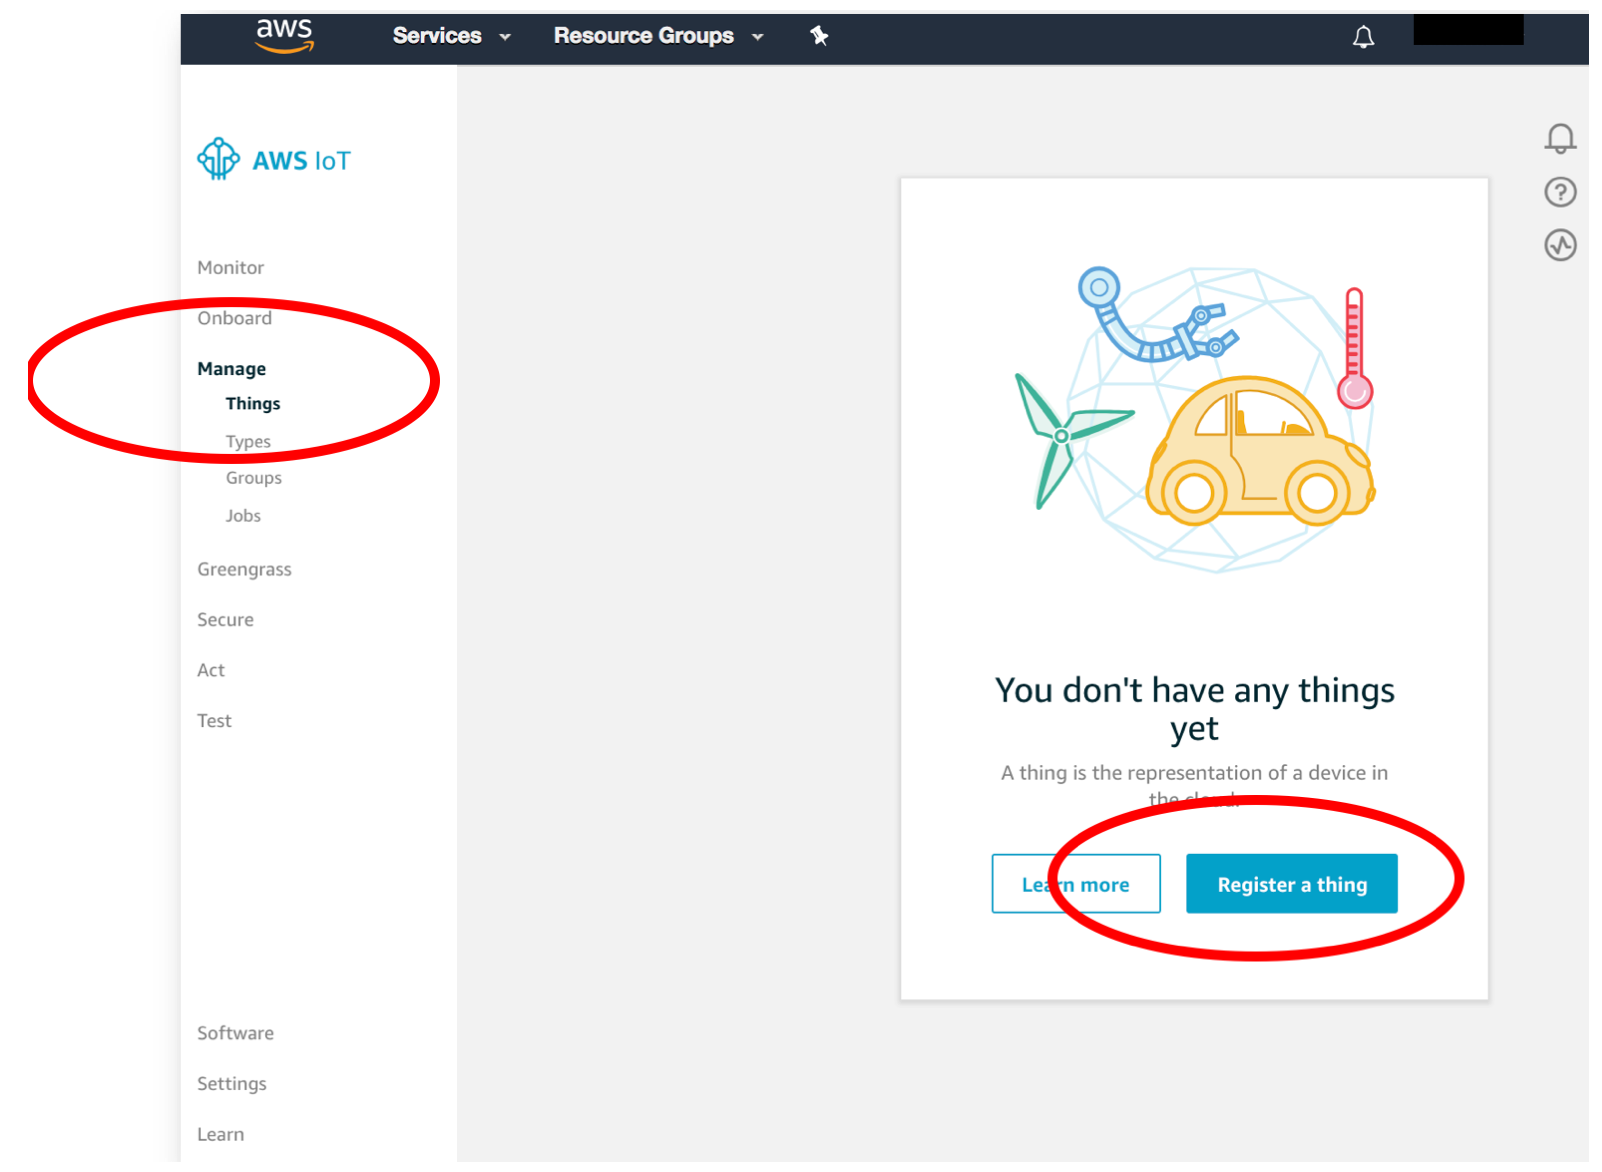This screenshot has height=1172, width=1602.
Task: Click the help question mark icon
Action: 1560,192
